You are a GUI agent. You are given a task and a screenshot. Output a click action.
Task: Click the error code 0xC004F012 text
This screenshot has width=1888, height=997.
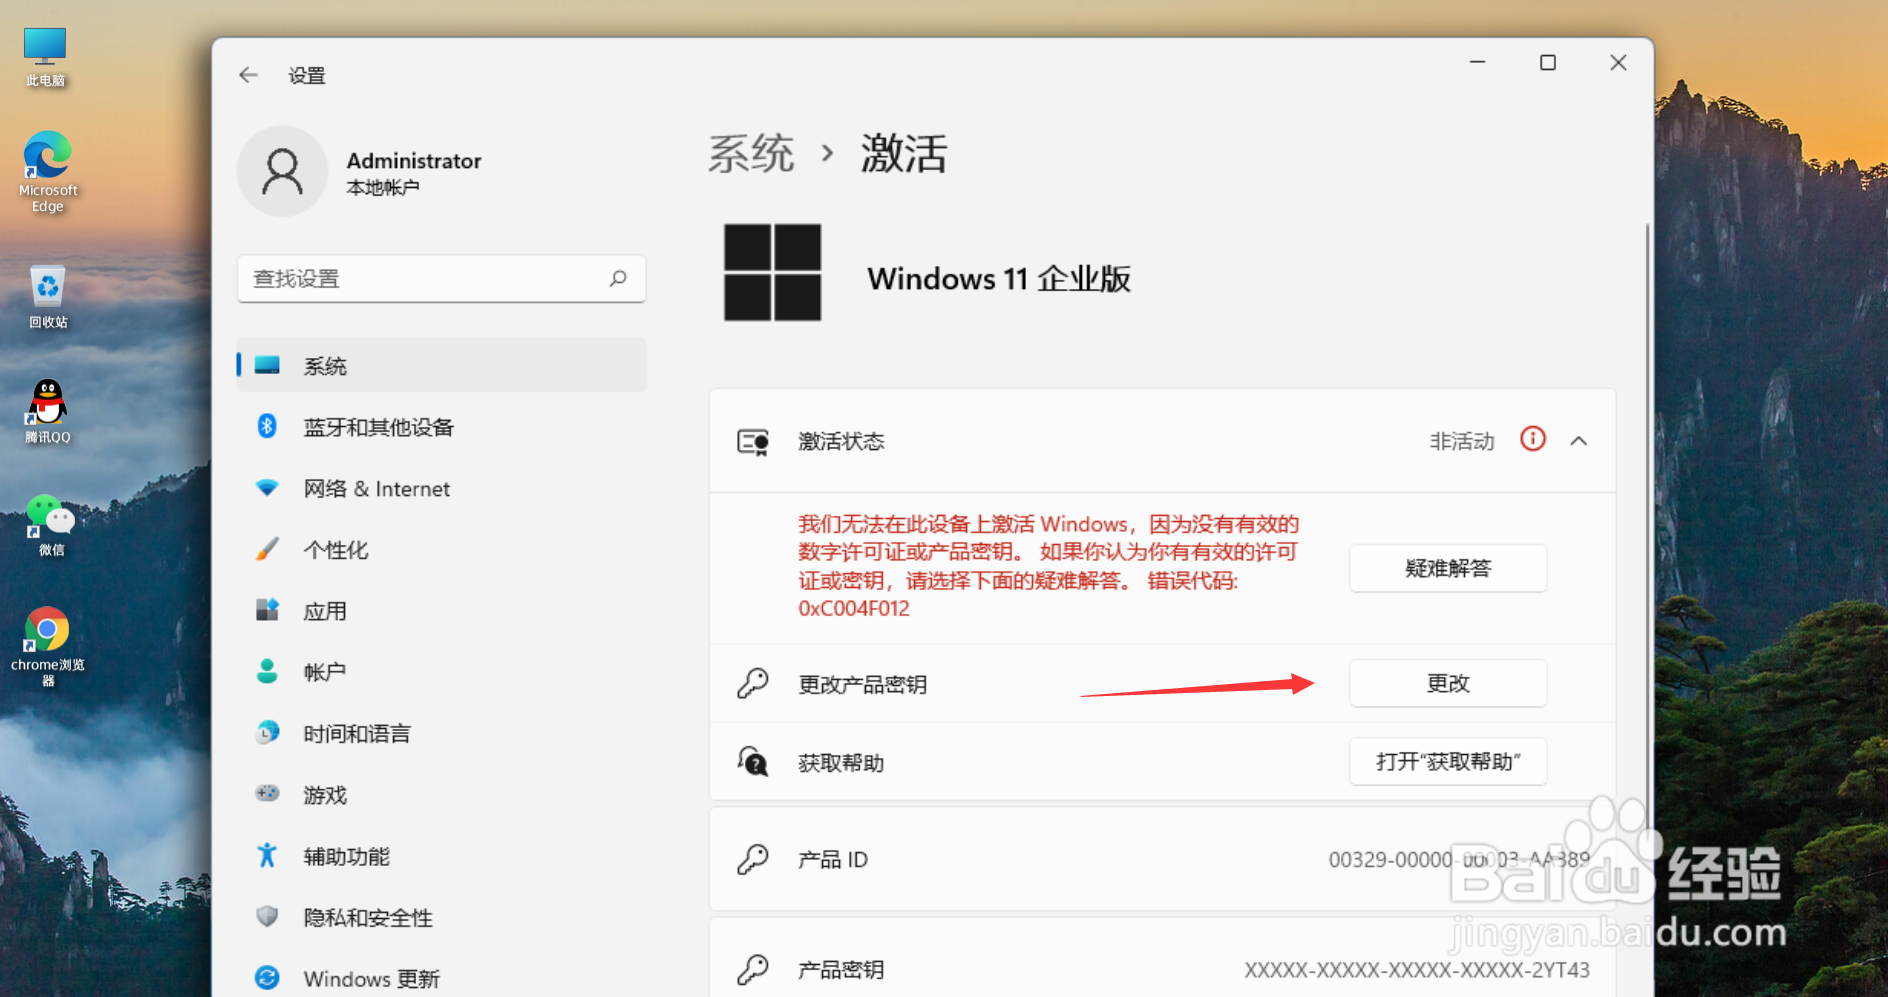coord(854,608)
